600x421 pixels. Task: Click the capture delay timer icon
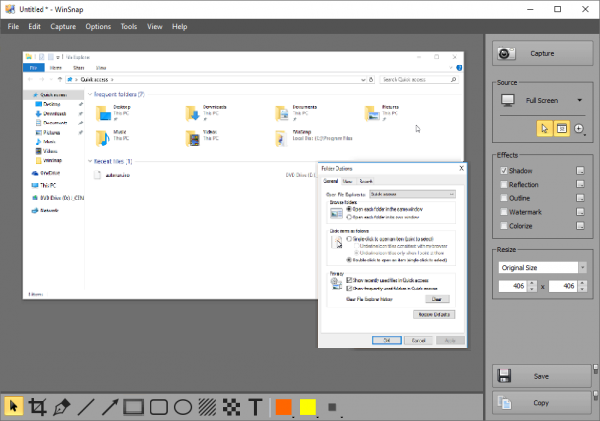coord(579,129)
